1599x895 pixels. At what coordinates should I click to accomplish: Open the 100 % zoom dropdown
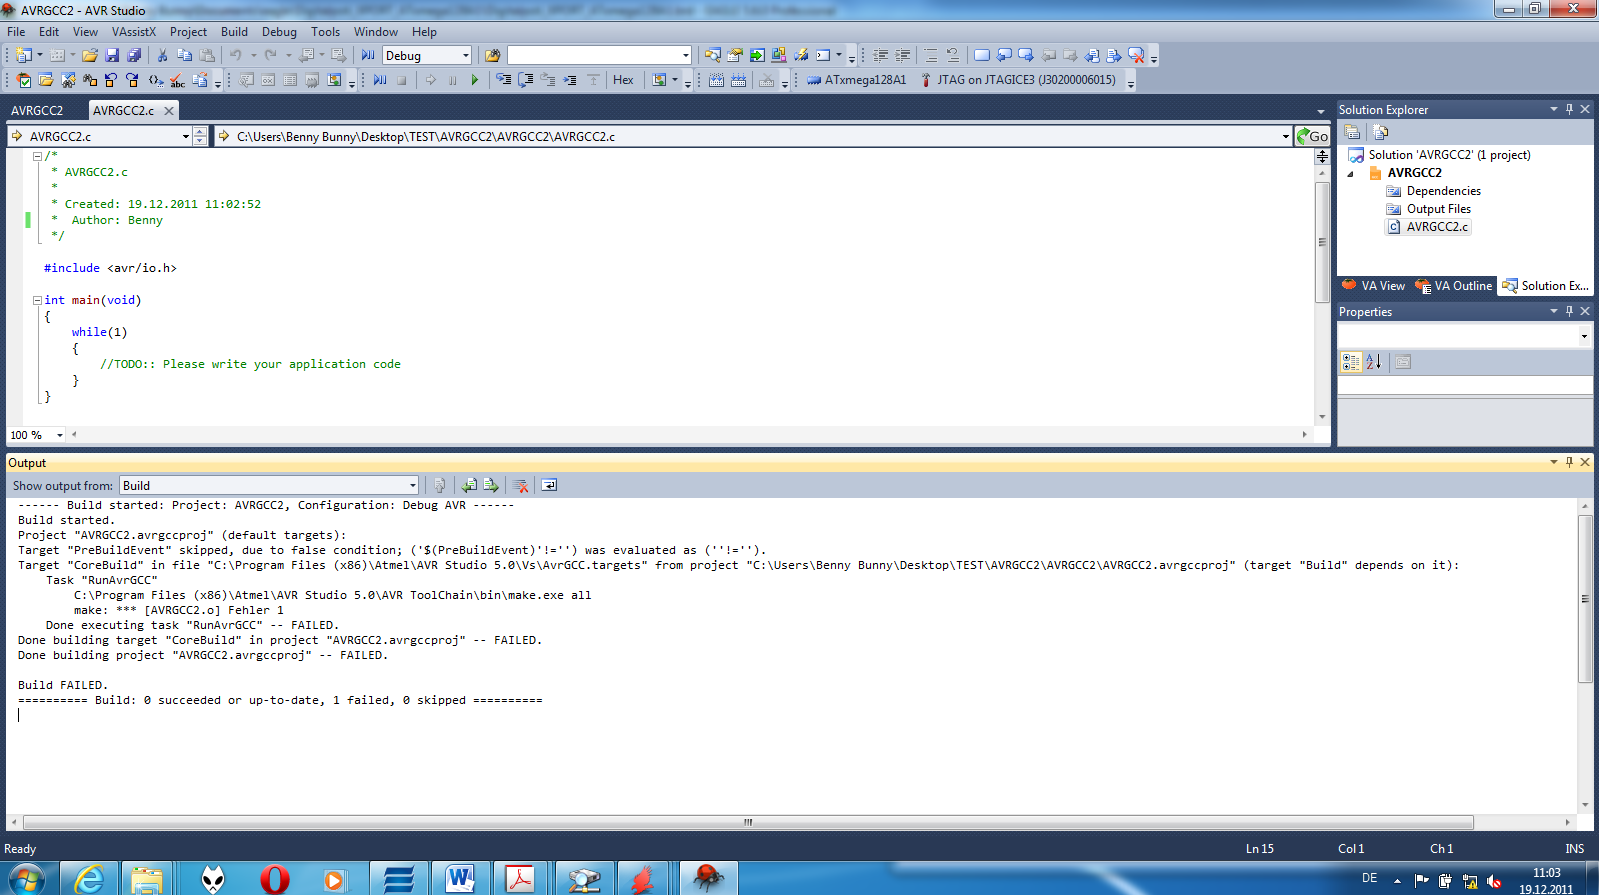click(x=60, y=435)
